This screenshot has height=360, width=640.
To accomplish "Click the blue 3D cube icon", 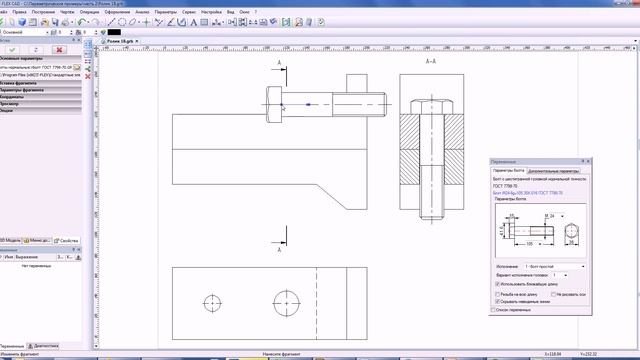I will pos(22,22).
